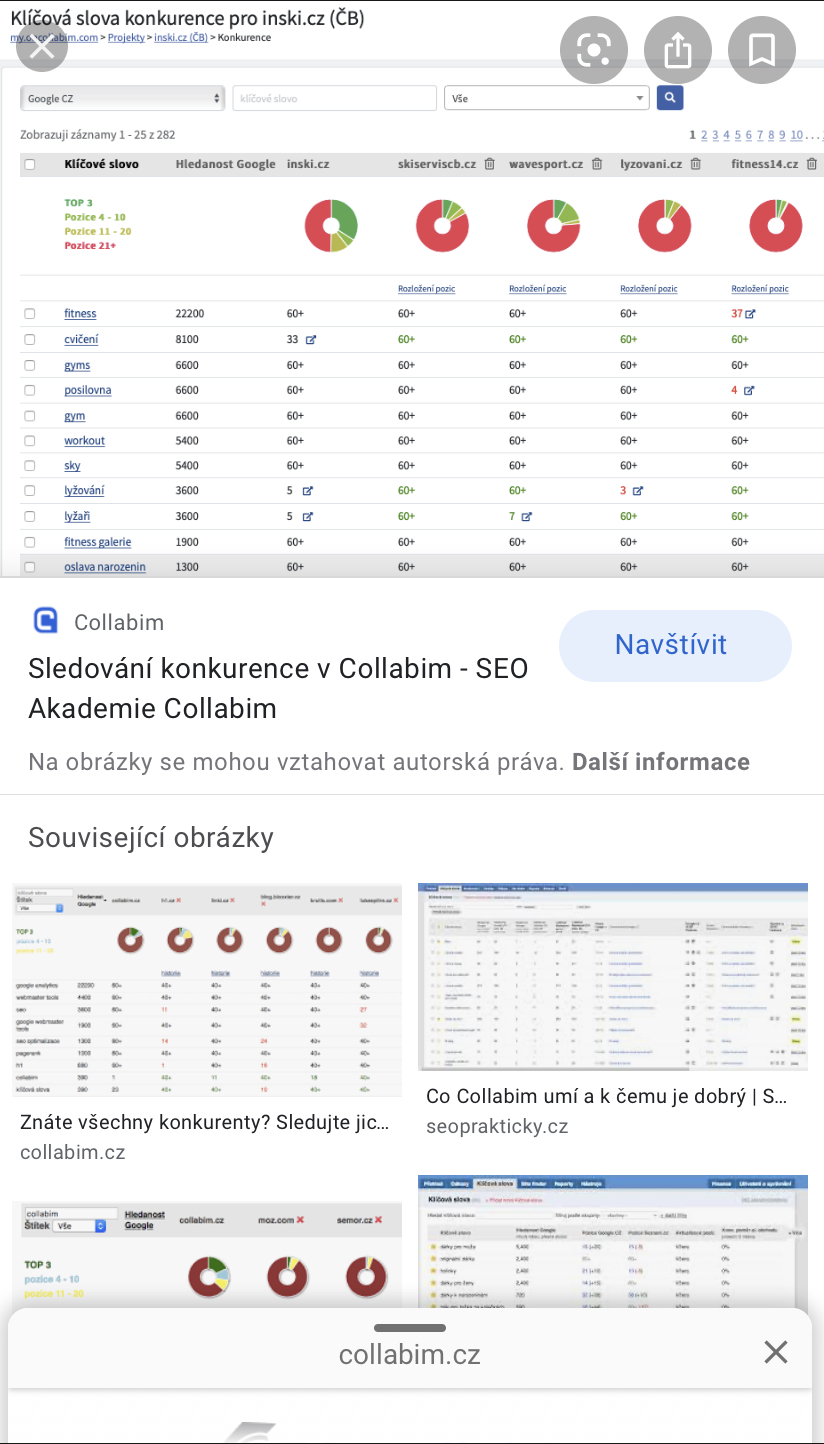Toggle the select-all checkbox in the table header

click(30, 164)
